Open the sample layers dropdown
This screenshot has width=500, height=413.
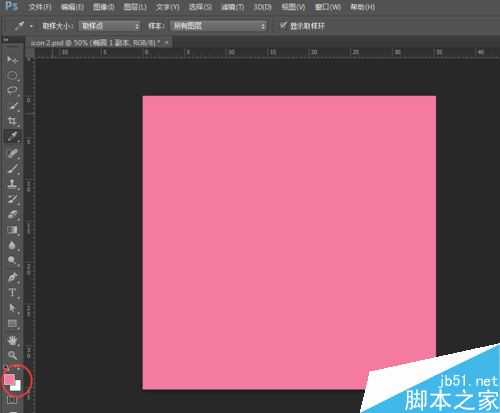219,26
